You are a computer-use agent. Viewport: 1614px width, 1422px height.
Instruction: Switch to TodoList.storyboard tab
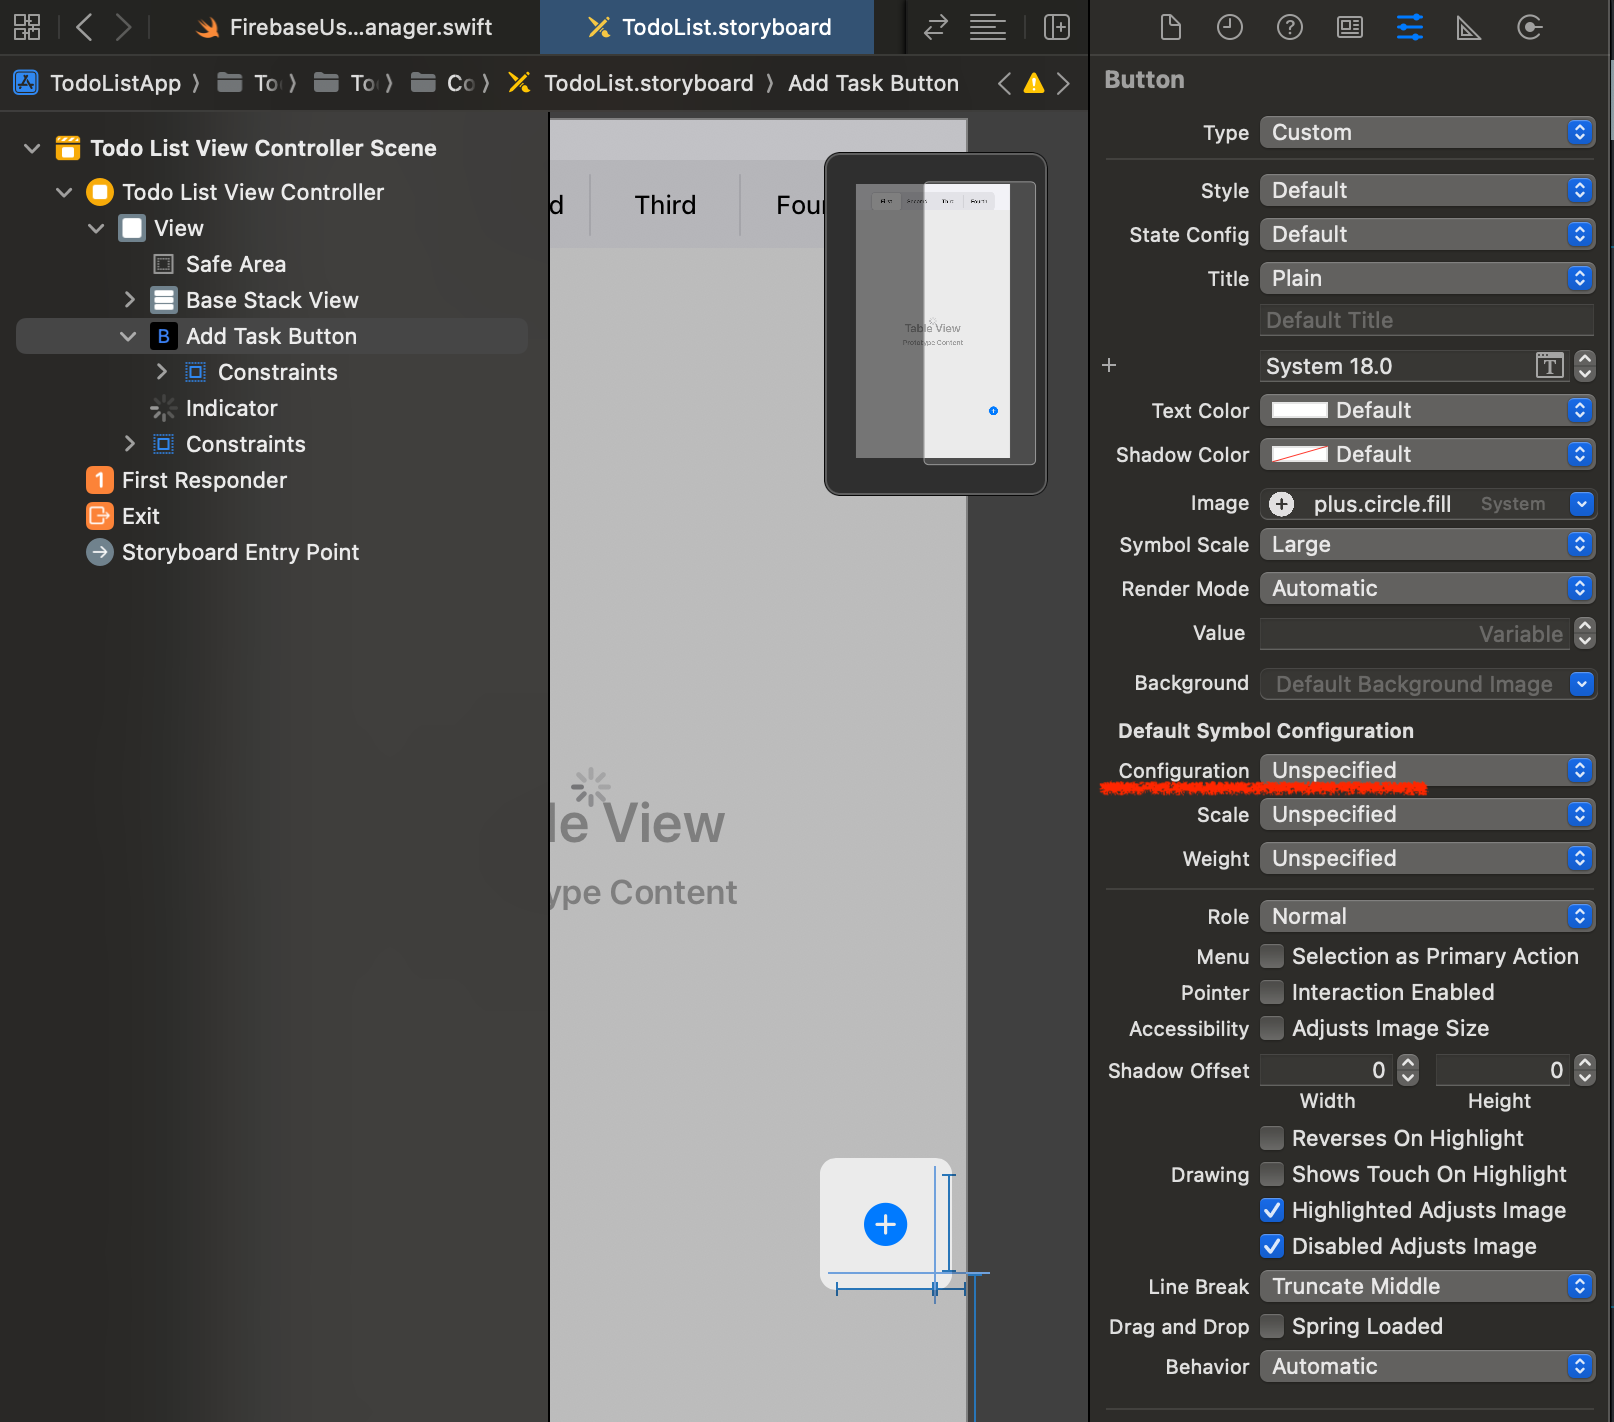click(707, 27)
